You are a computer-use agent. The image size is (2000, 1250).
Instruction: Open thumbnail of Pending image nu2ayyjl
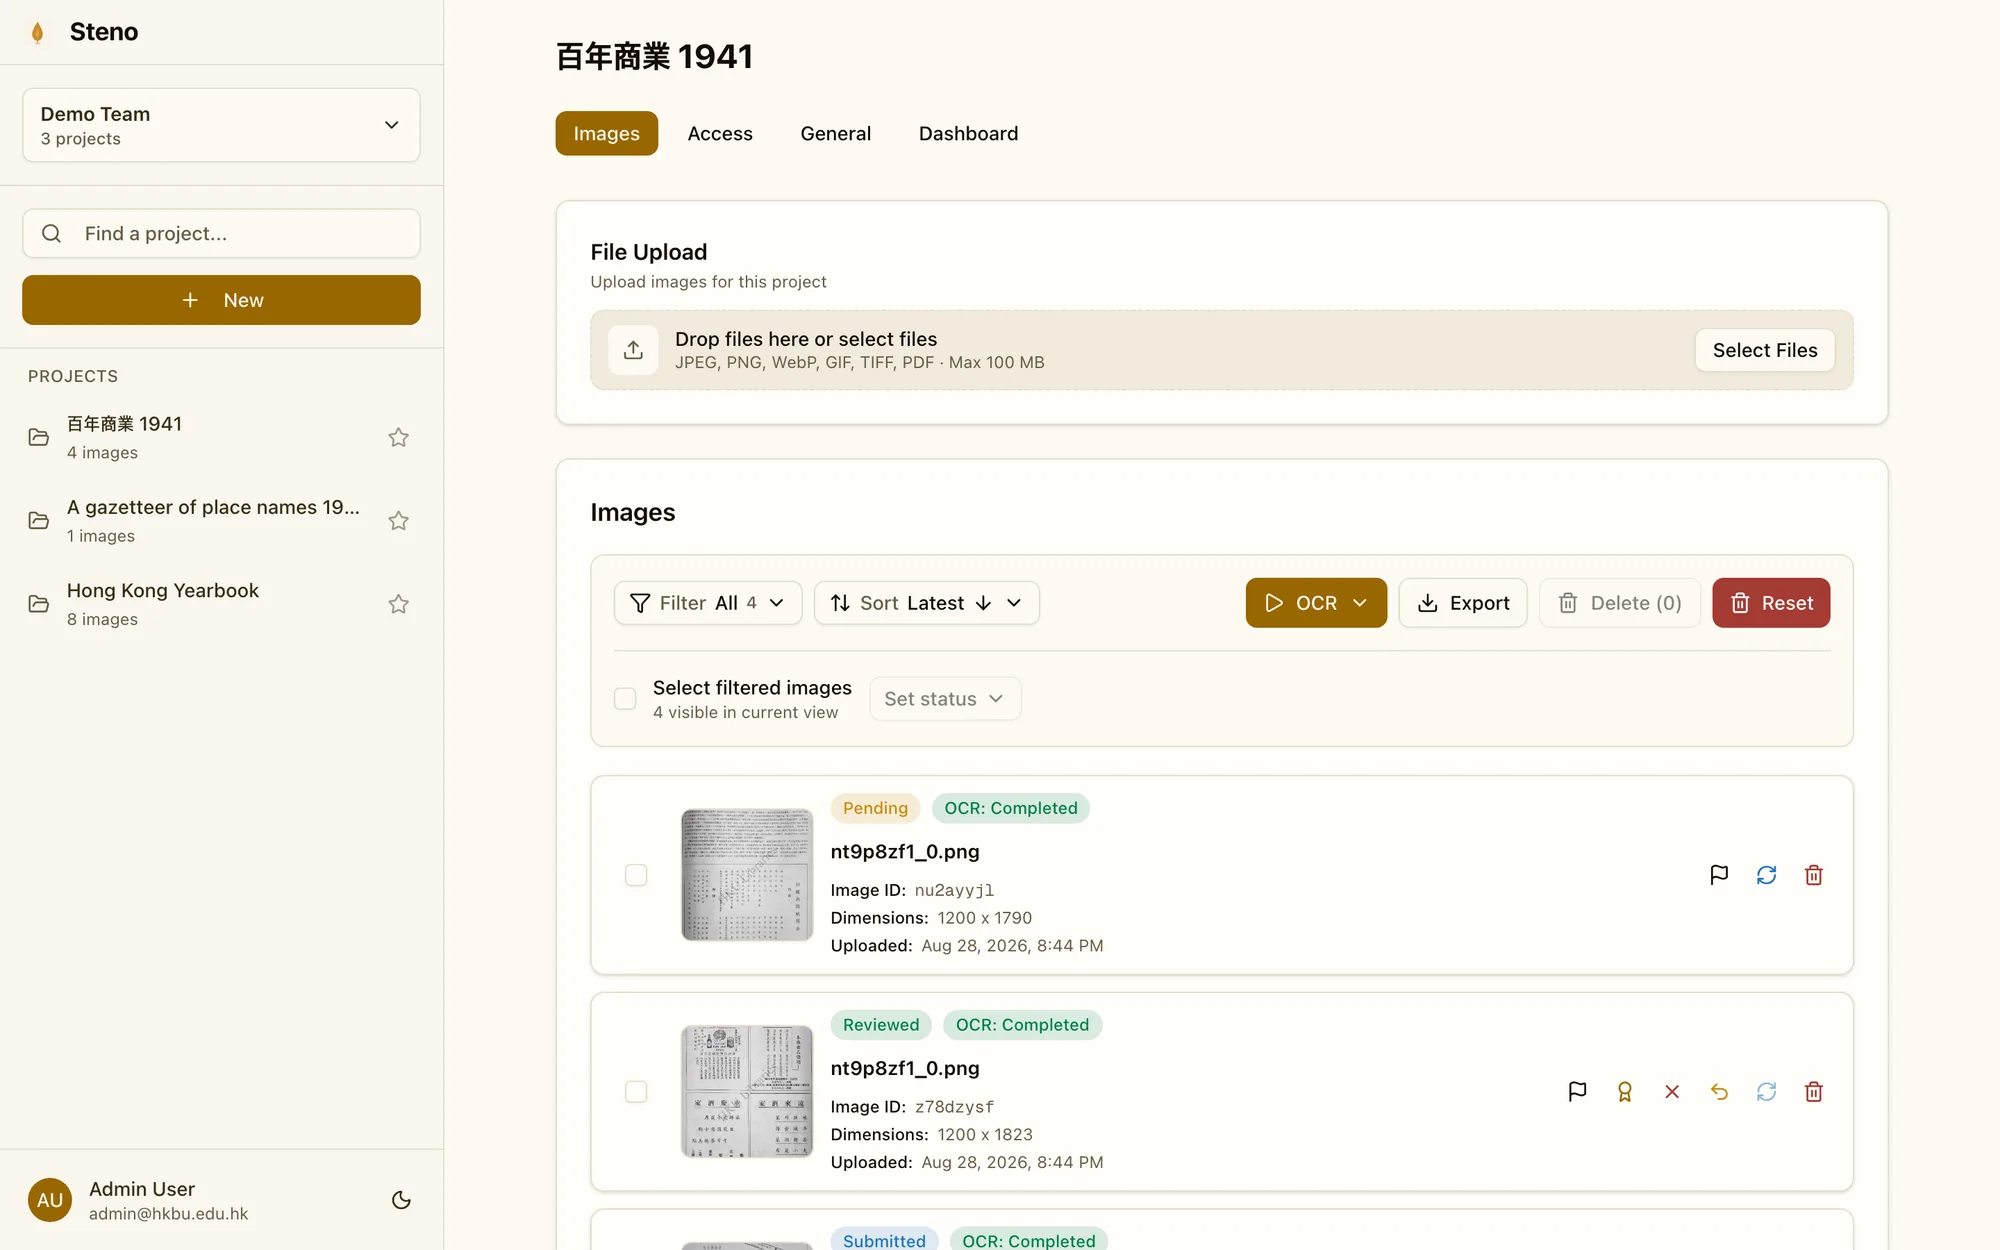(x=747, y=875)
